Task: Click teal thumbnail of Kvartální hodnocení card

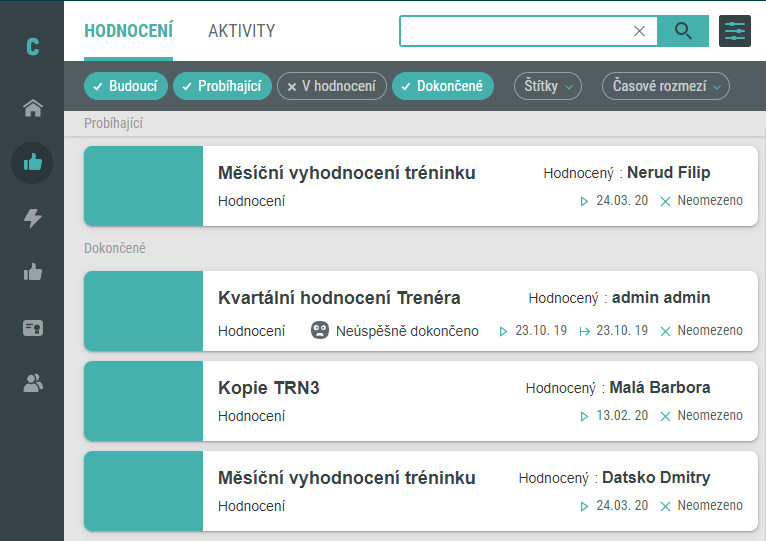Action: pyautogui.click(x=143, y=311)
